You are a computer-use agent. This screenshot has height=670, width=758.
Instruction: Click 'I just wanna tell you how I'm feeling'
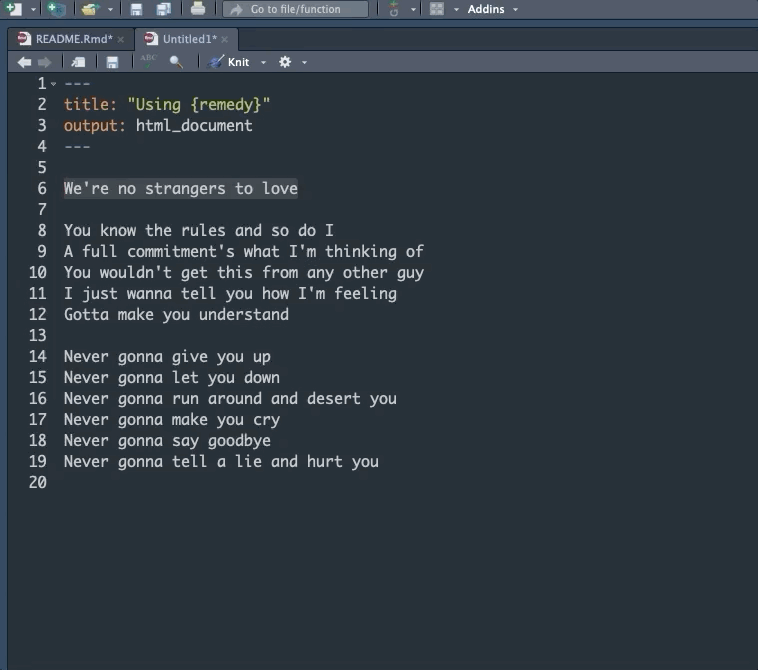230,293
